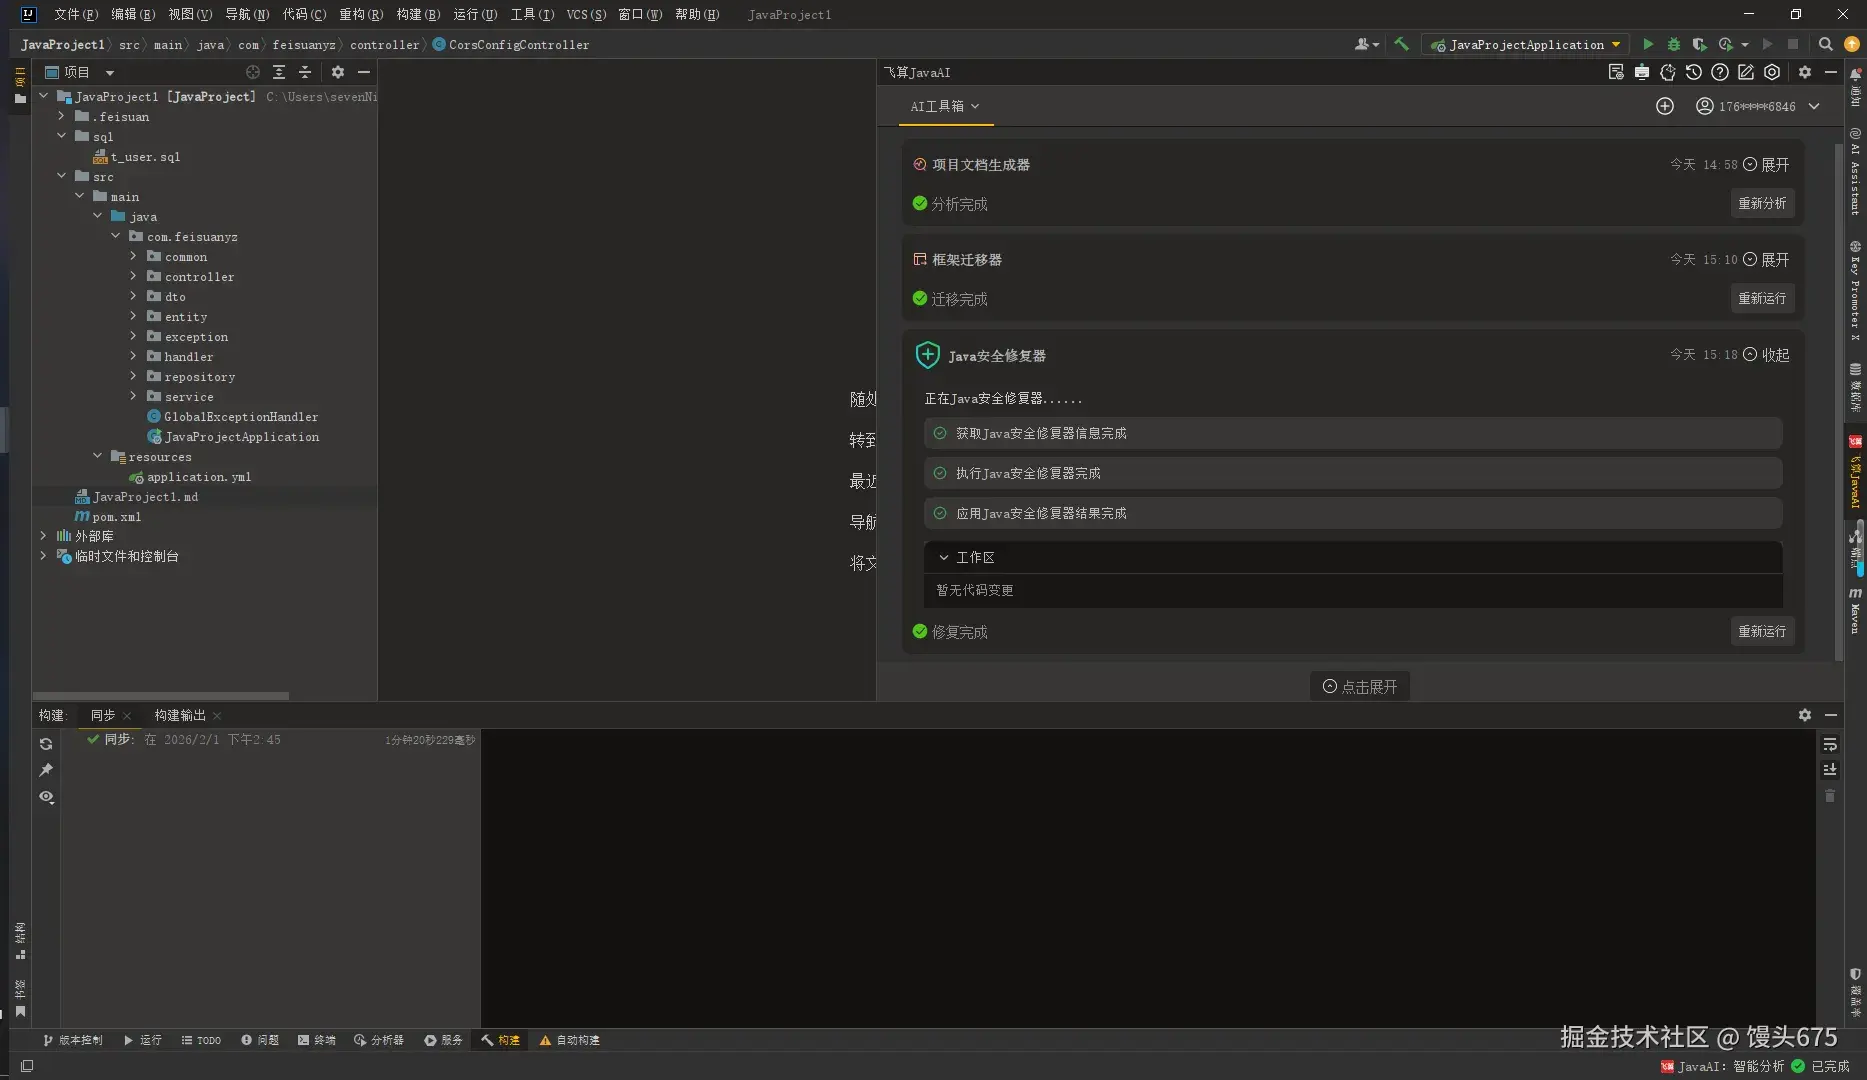Image resolution: width=1867 pixels, height=1080 pixels.
Task: Expand the 项目文档生成器 card with 展开
Action: coord(1766,164)
